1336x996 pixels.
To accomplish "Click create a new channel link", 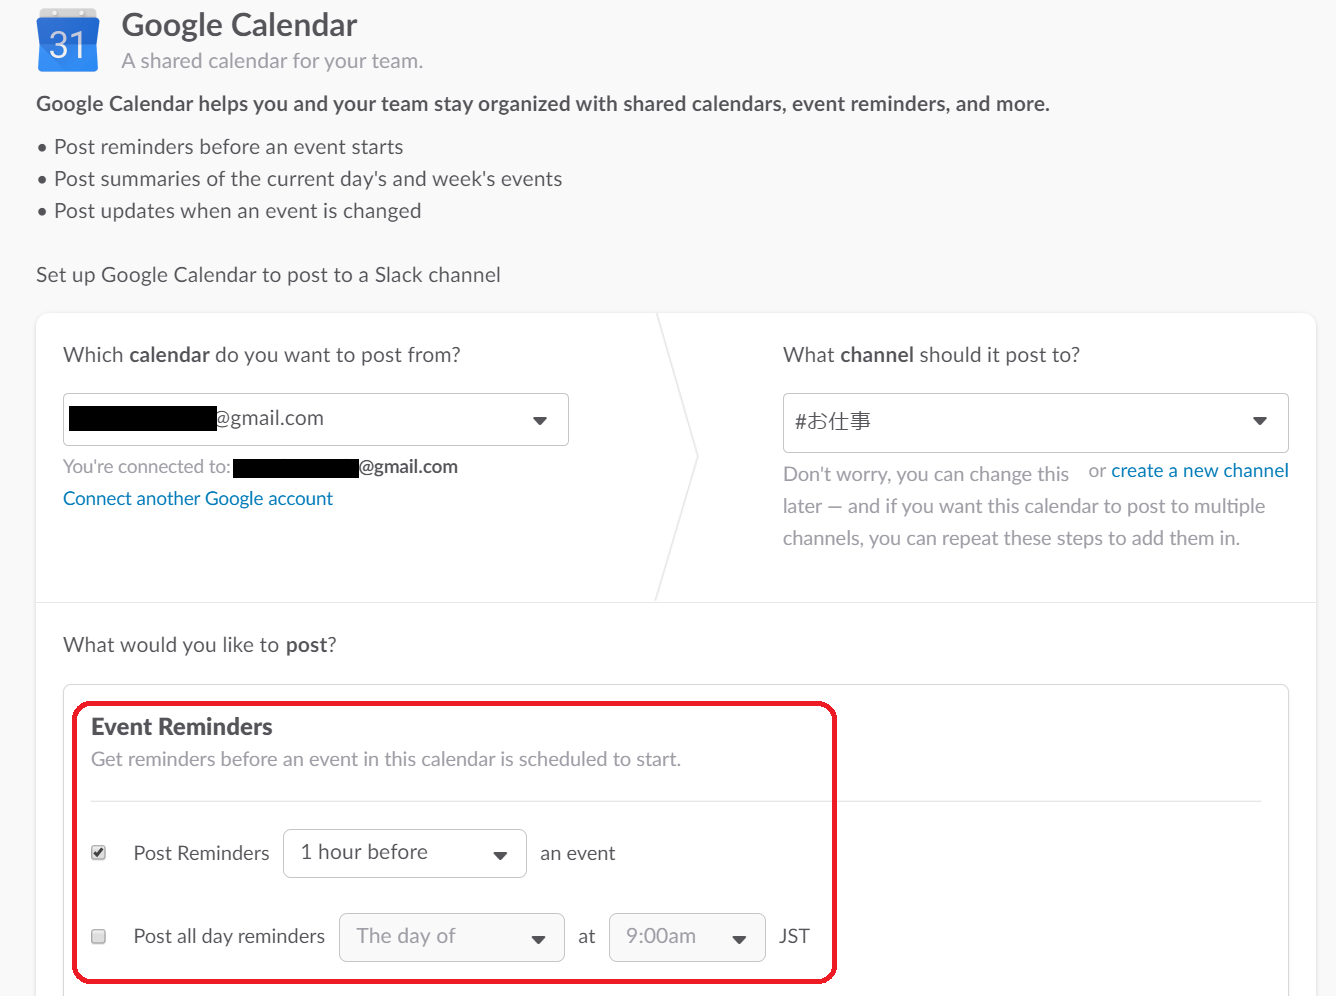I will click(x=1199, y=470).
